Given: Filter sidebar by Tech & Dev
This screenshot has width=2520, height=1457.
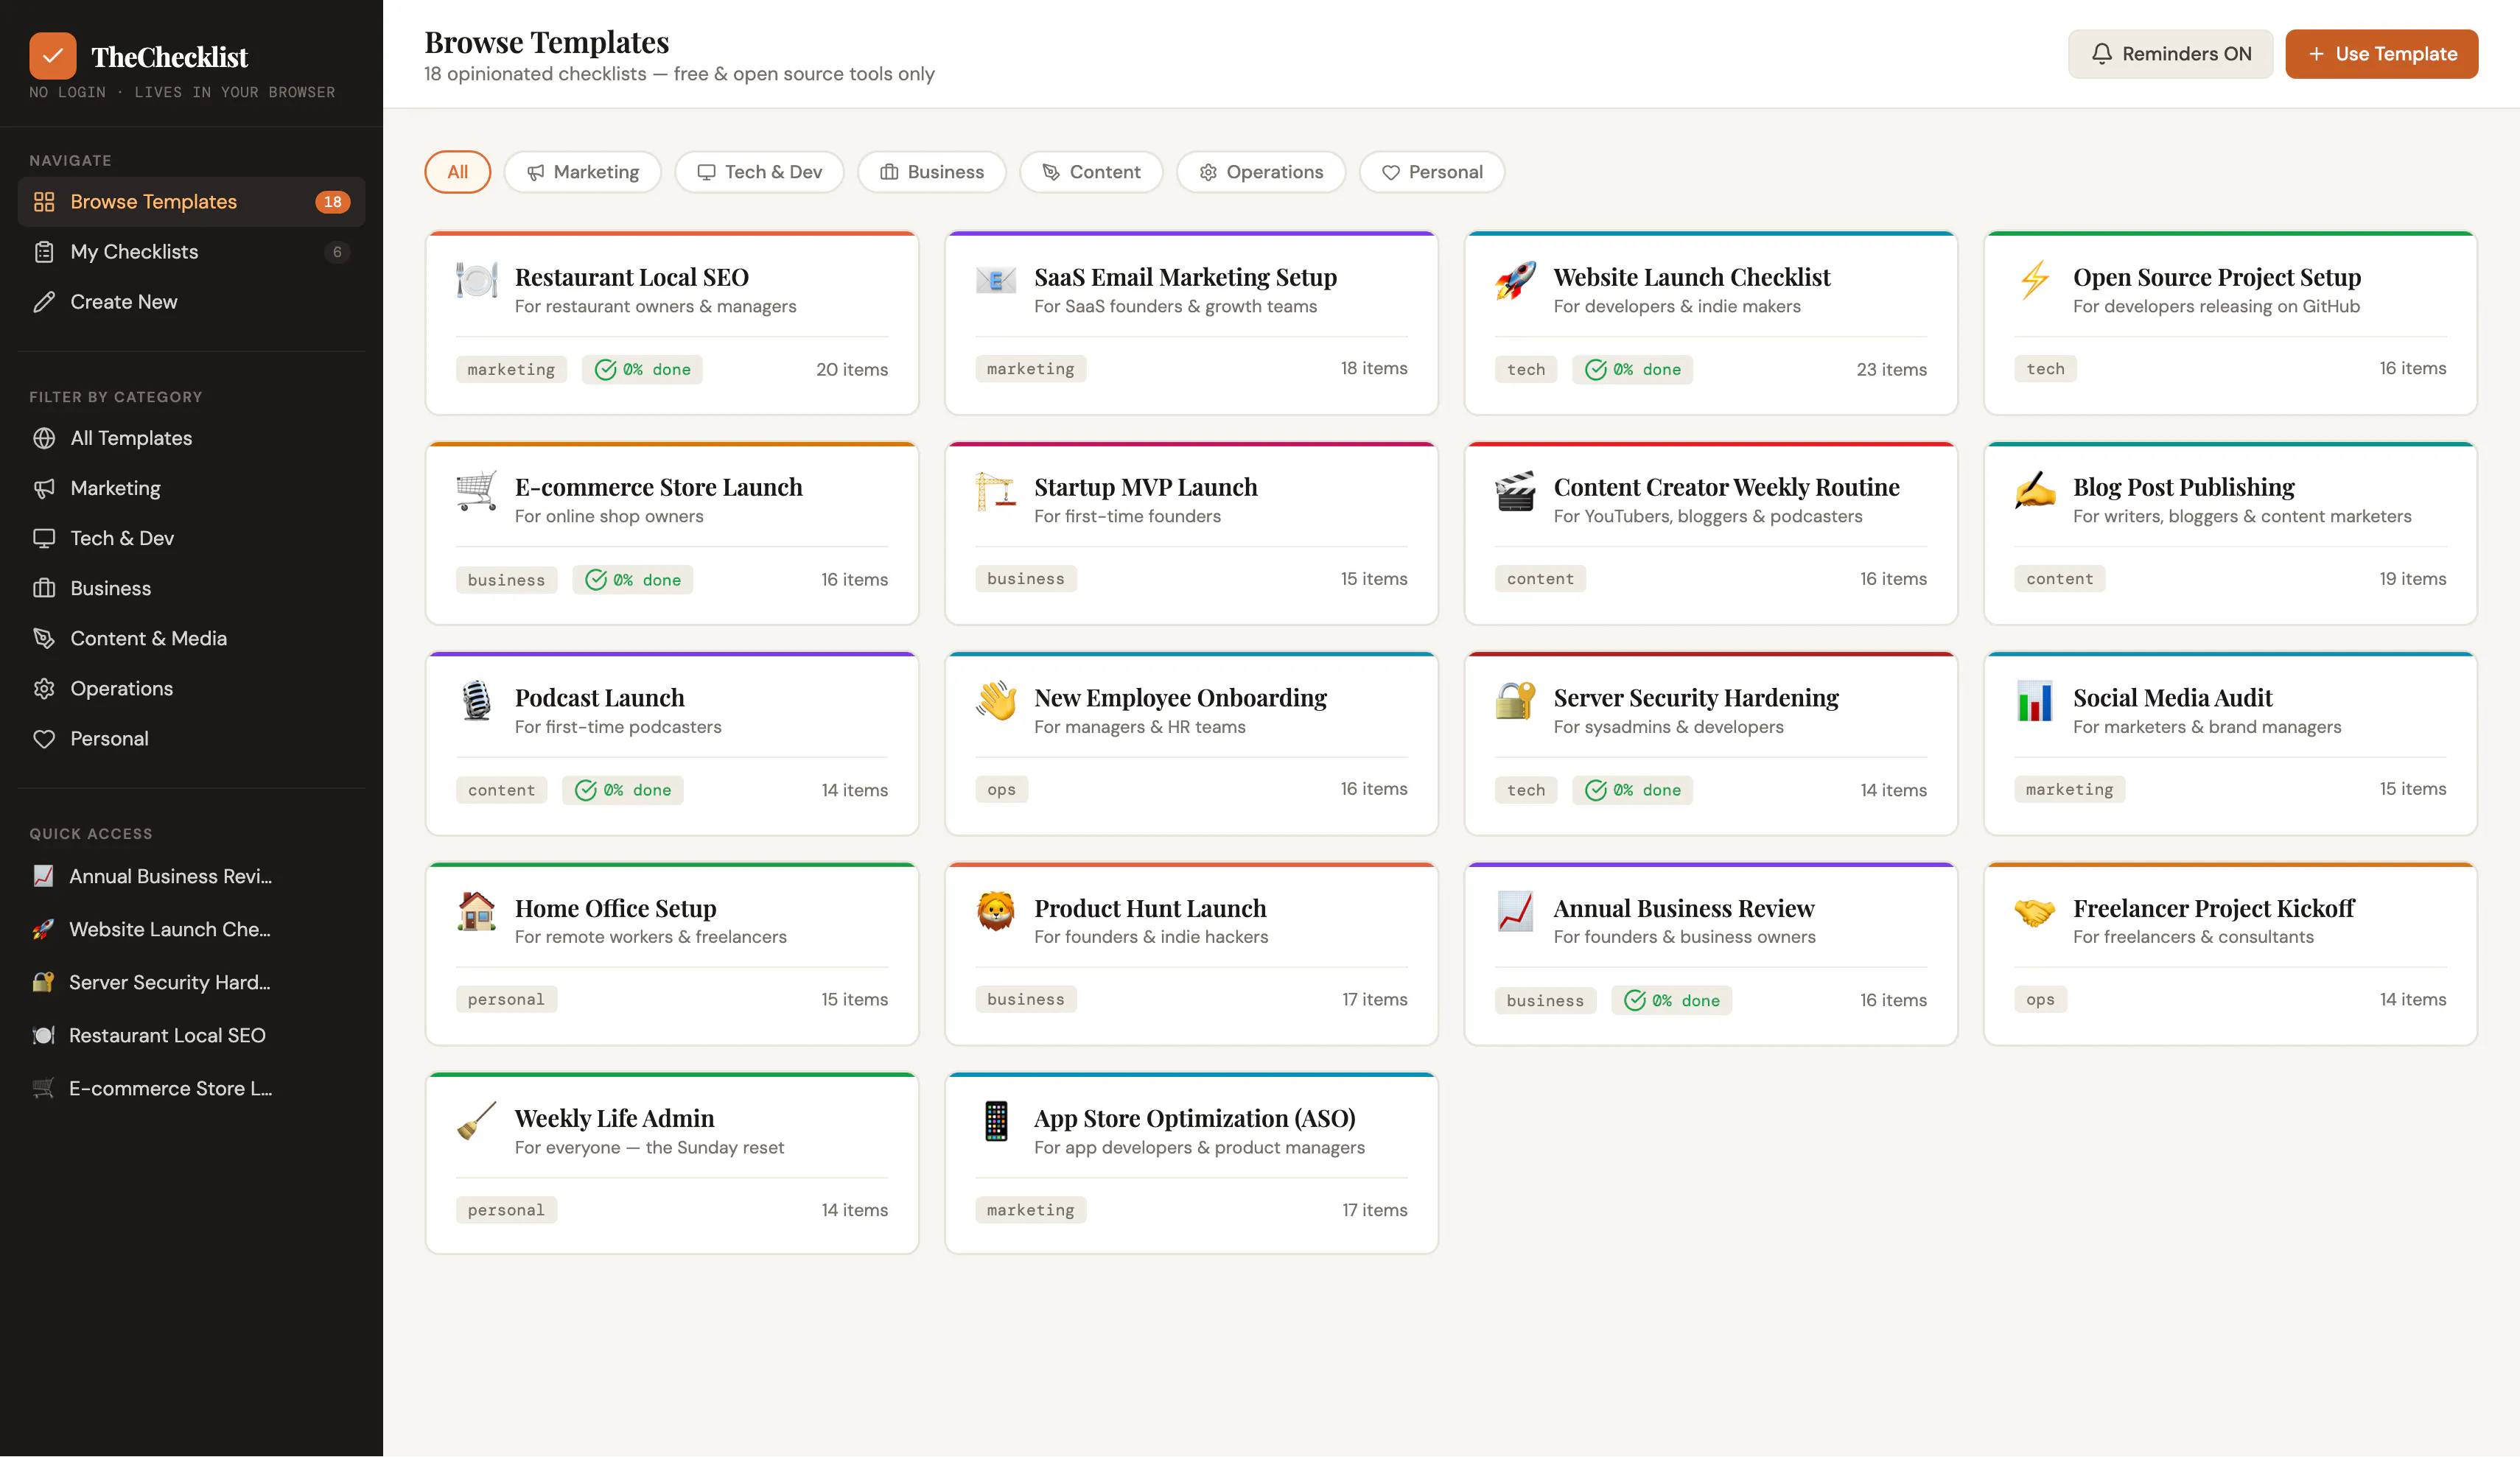Looking at the screenshot, I should (191, 538).
